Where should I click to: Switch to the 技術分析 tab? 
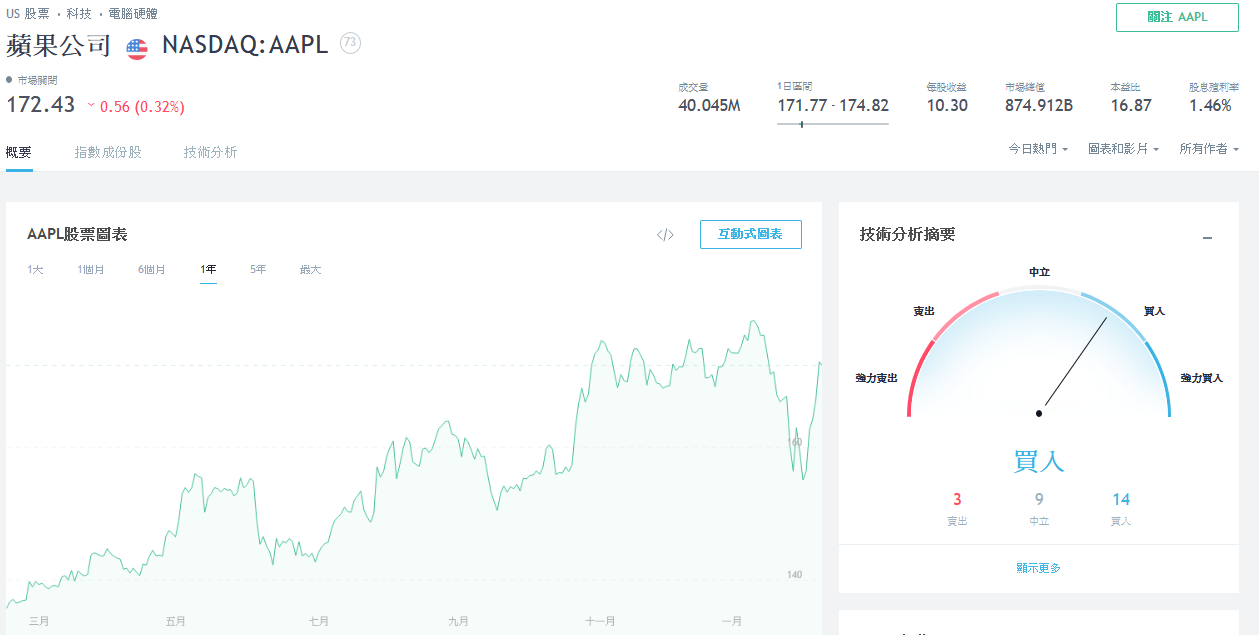click(x=210, y=152)
